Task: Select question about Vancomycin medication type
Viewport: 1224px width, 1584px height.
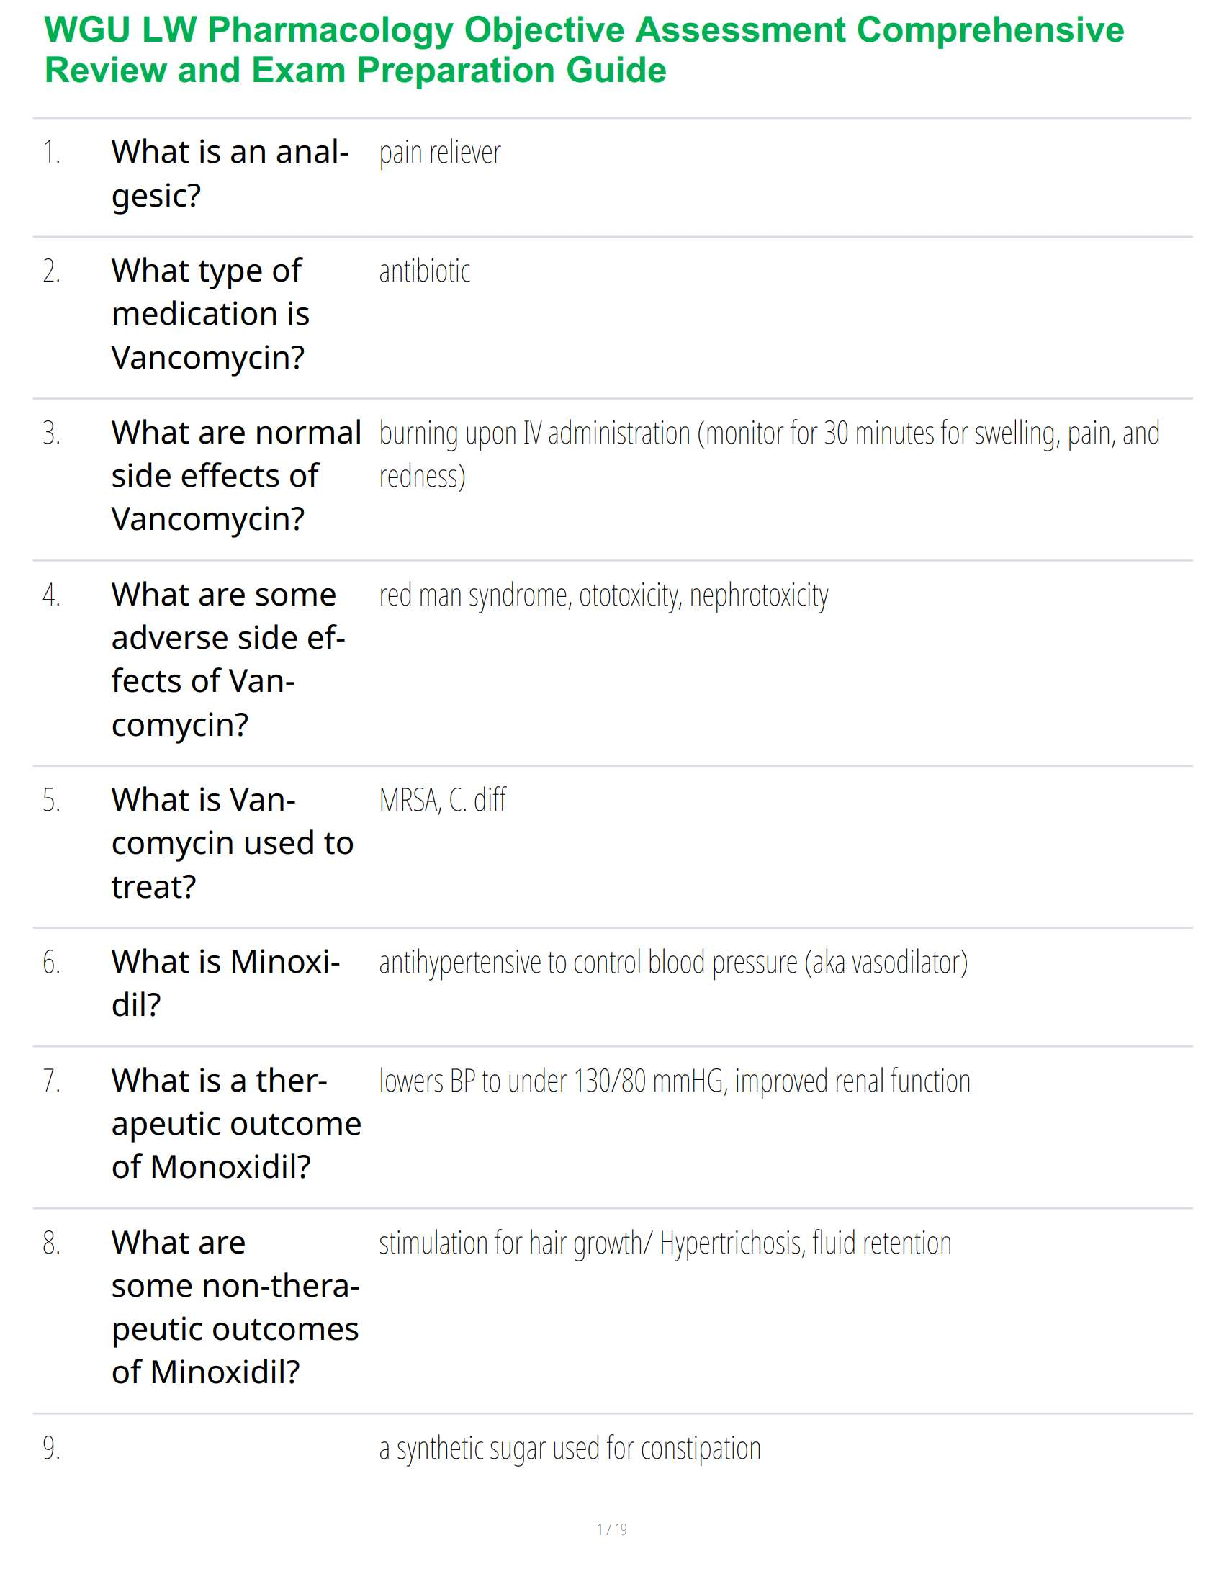Action: 210,313
